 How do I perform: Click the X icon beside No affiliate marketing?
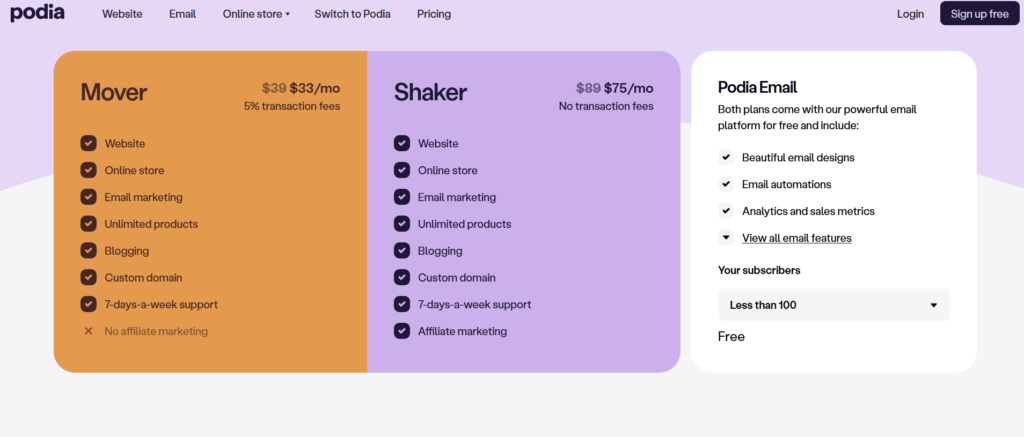[x=88, y=331]
